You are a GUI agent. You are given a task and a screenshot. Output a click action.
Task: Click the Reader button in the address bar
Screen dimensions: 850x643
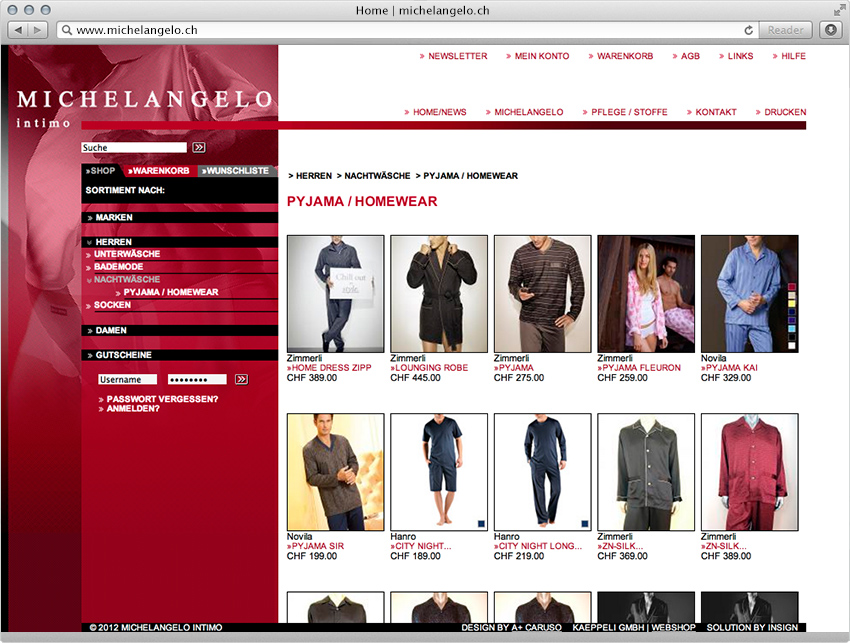[x=785, y=30]
